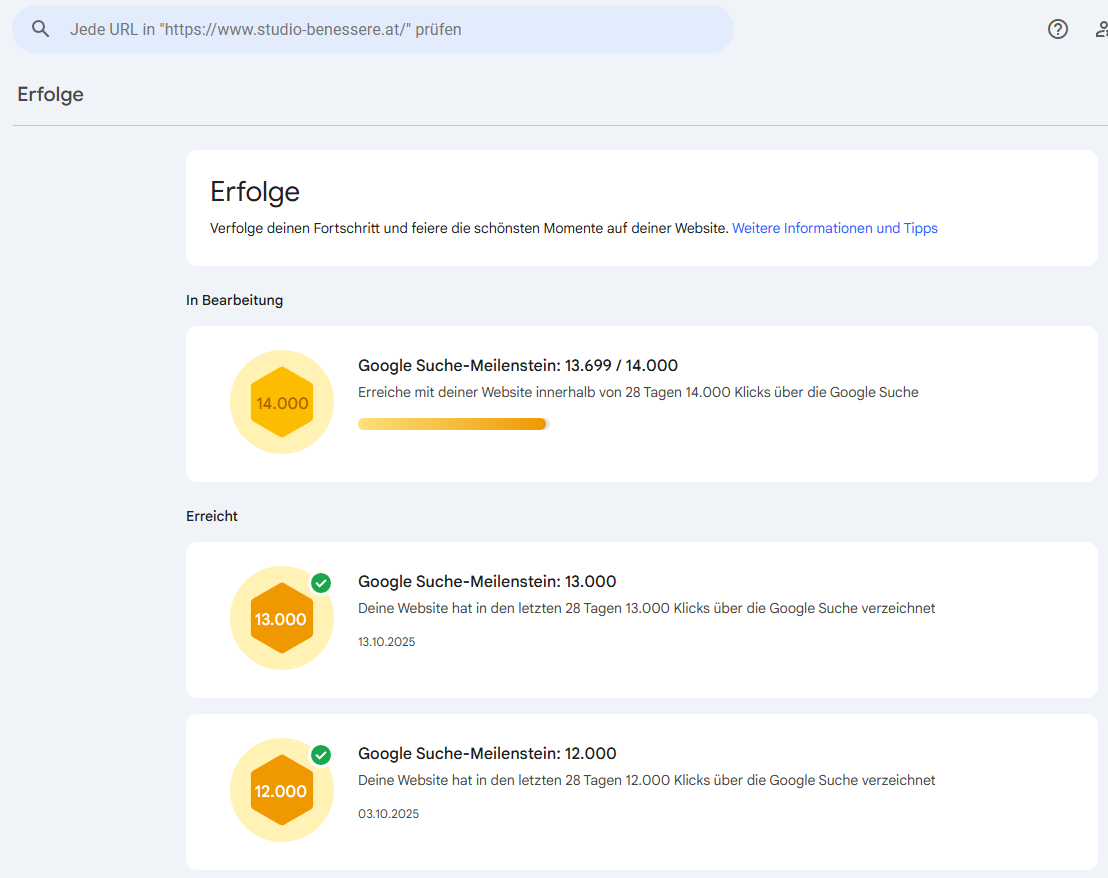The image size is (1108, 878).
Task: Click the milestone progress bar
Action: (x=452, y=423)
